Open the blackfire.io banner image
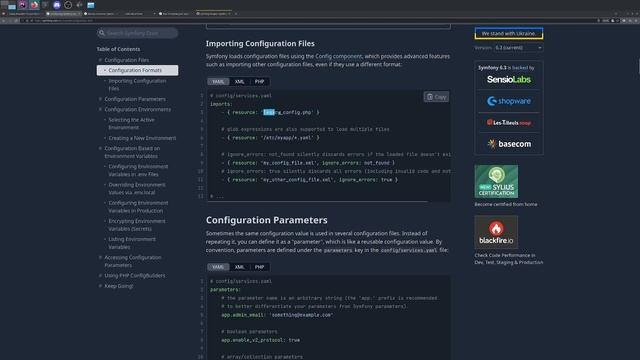Image resolution: width=640 pixels, height=360 pixels. (496, 232)
